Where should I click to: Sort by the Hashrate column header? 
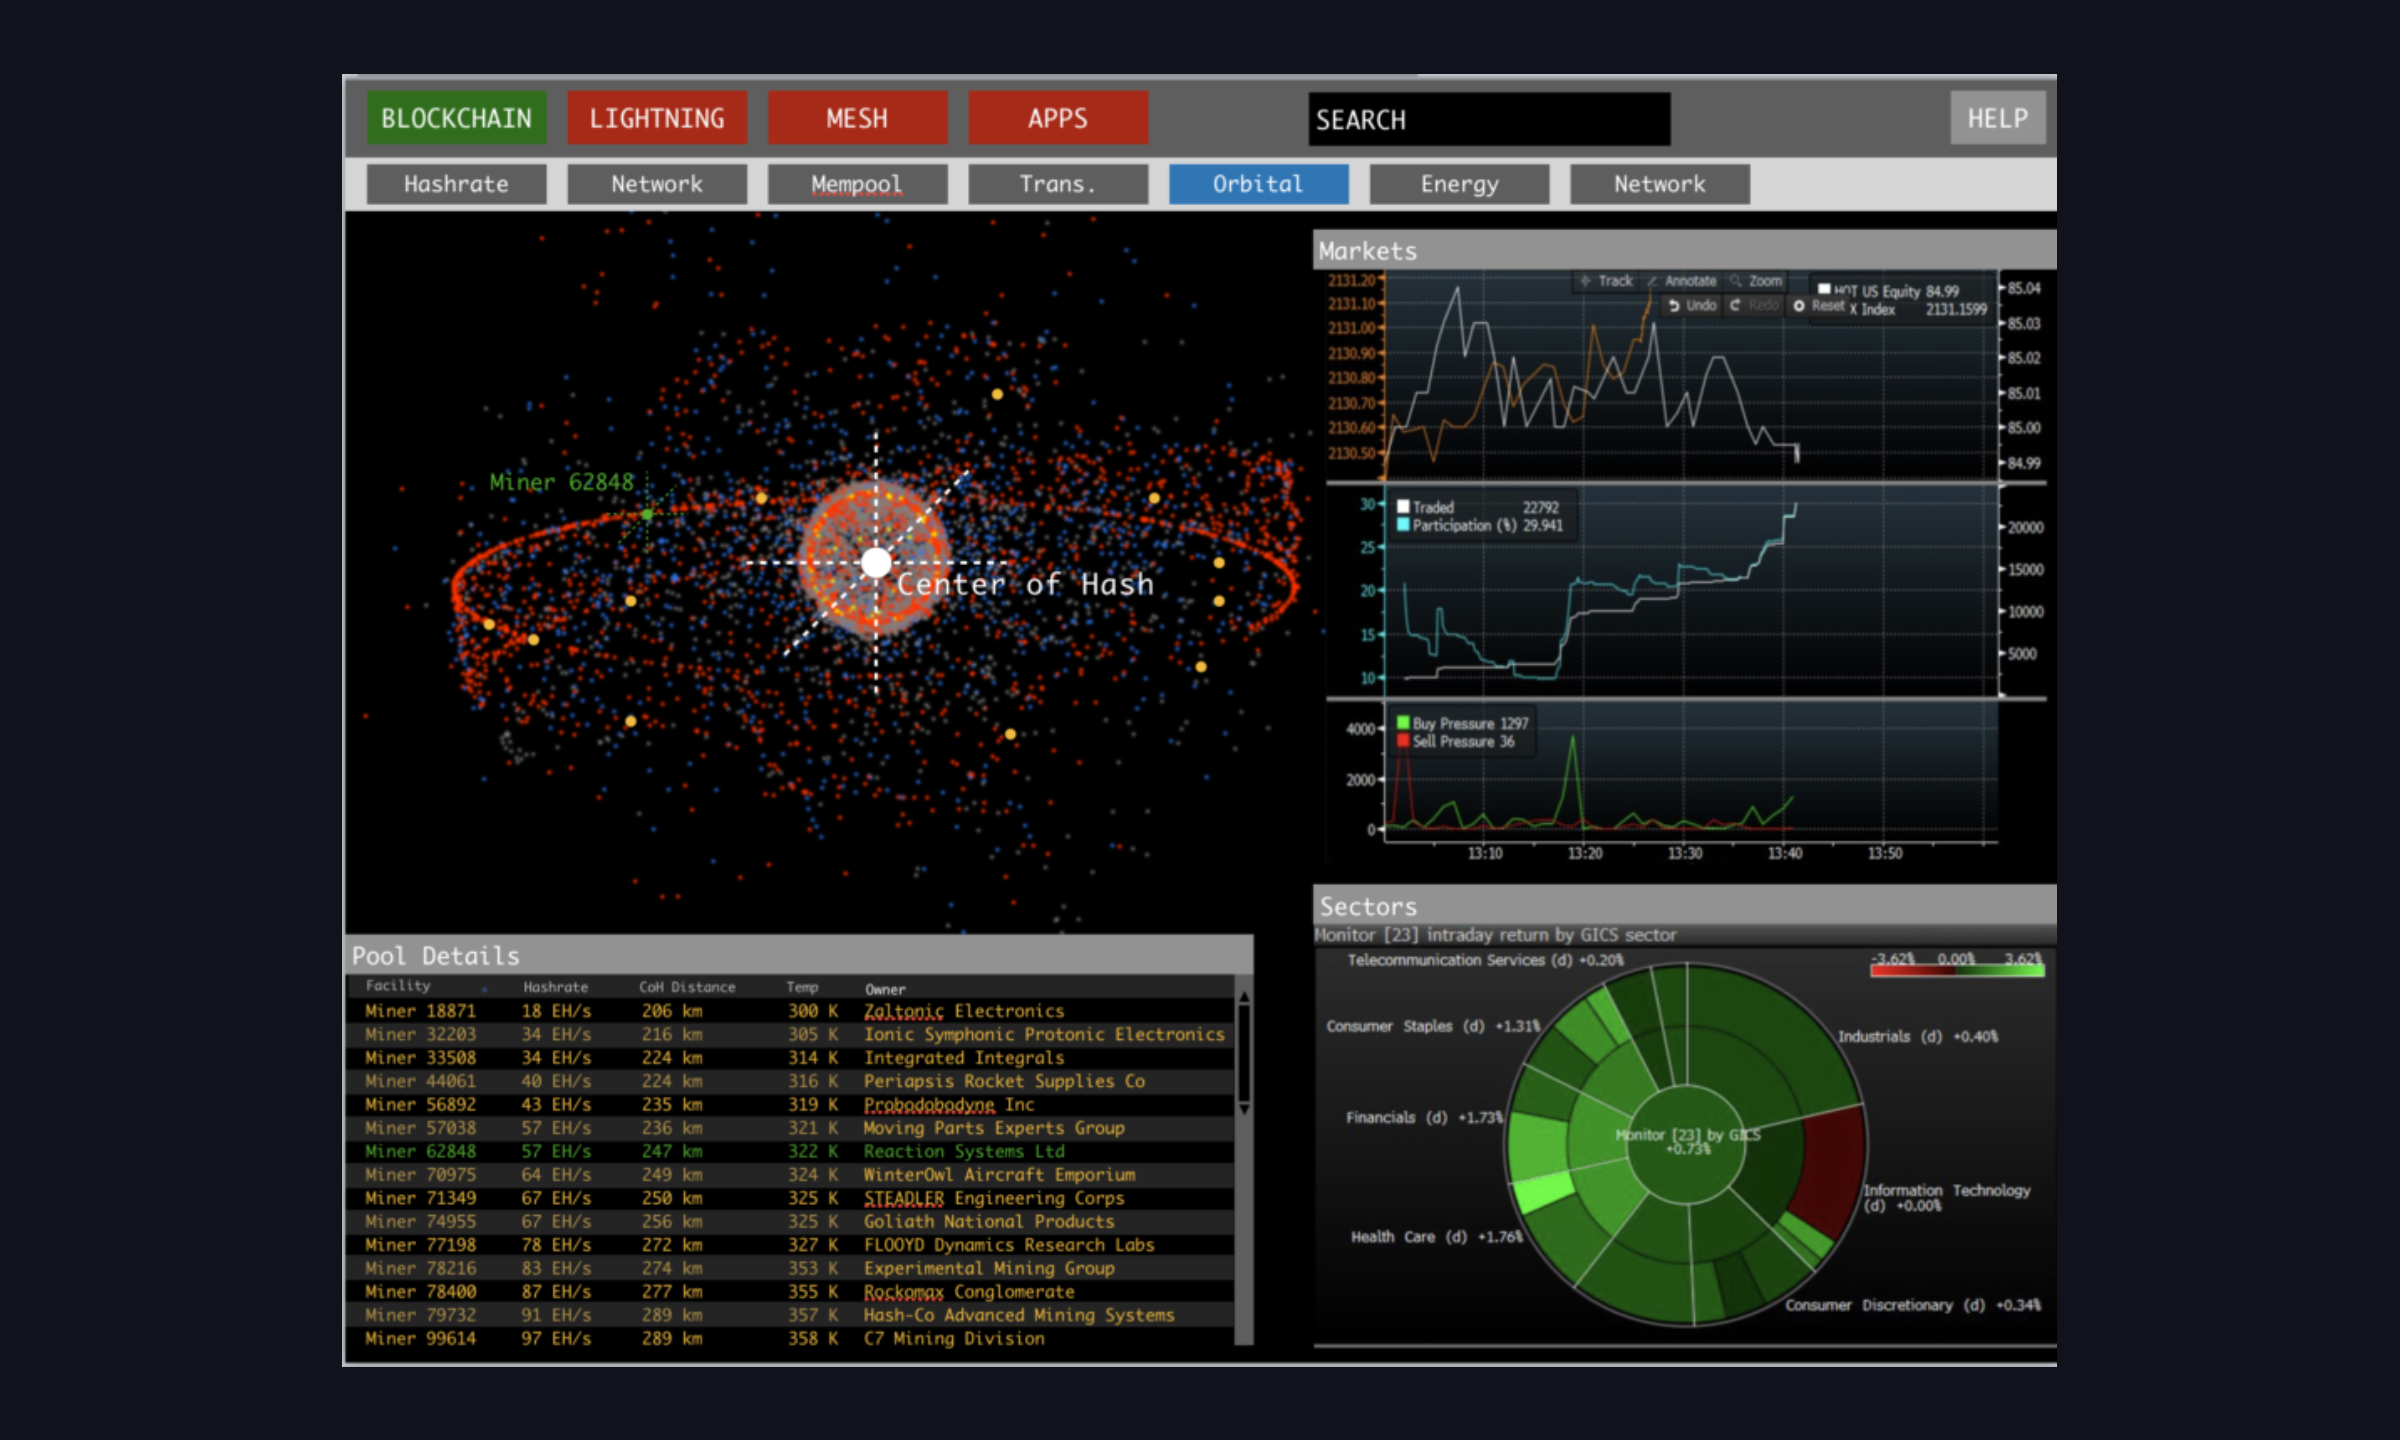555,987
